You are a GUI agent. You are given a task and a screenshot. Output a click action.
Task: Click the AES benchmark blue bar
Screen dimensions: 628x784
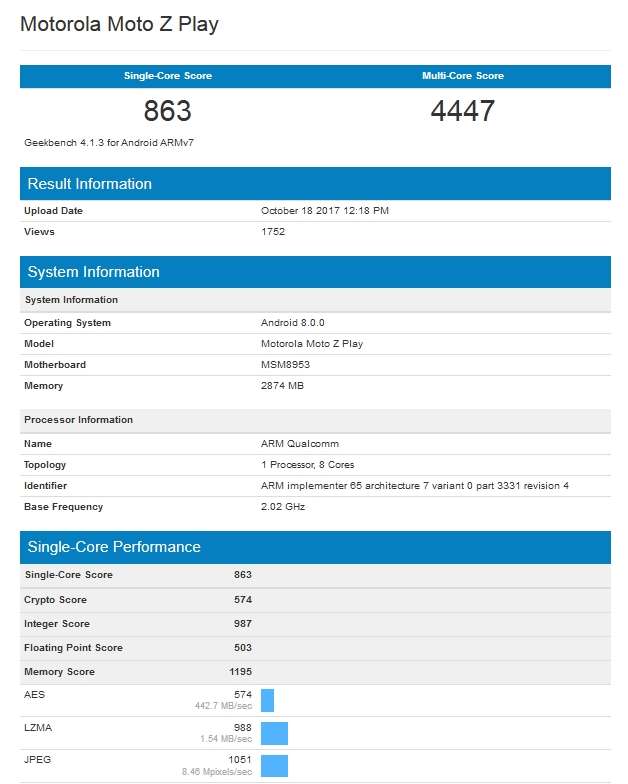coord(267,699)
